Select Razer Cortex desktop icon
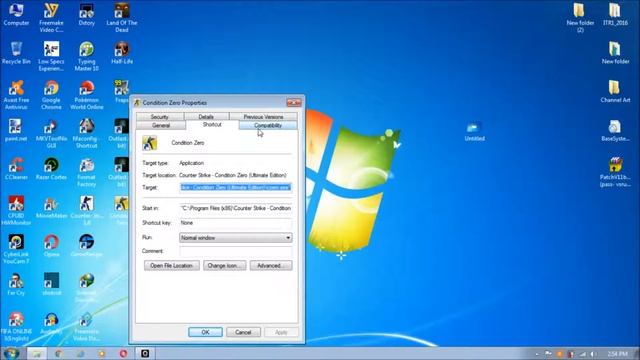This screenshot has height=360, width=640. [x=51, y=169]
